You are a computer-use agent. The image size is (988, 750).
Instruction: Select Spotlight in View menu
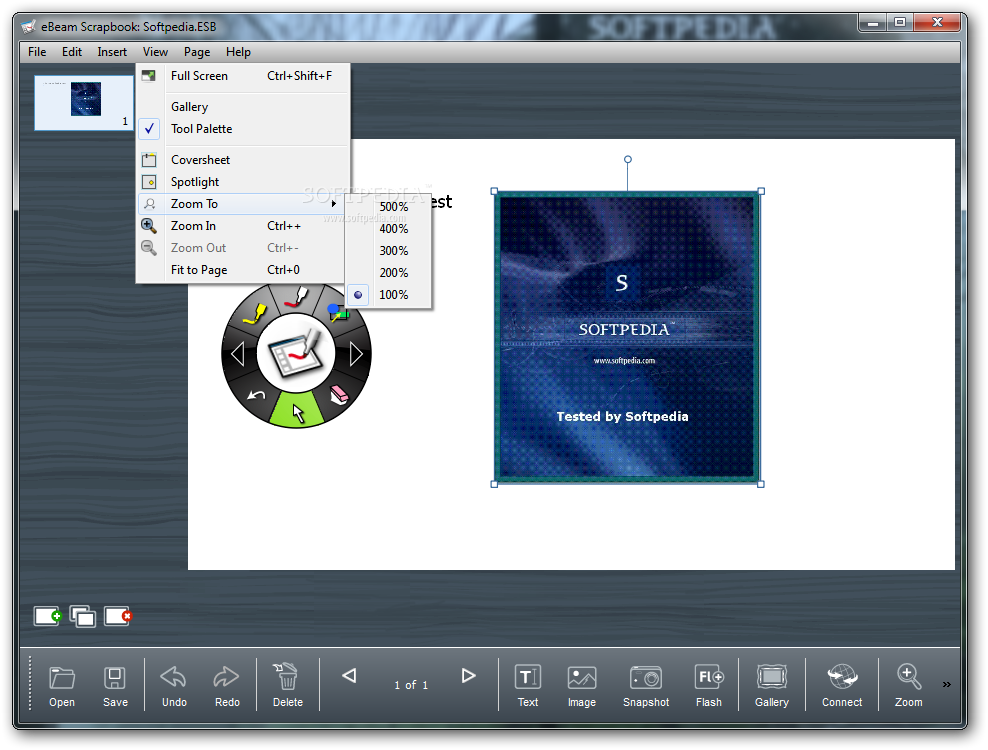243,182
